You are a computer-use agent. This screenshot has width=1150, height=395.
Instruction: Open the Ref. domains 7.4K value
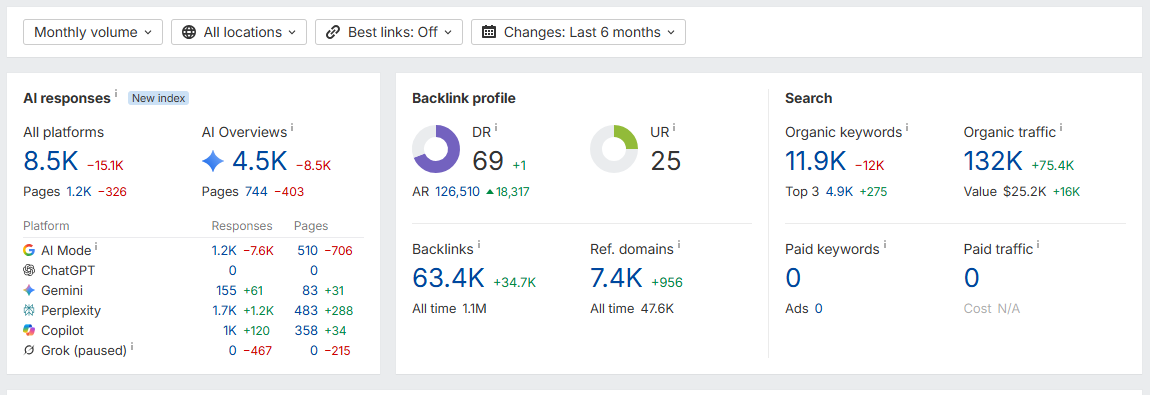coord(616,278)
